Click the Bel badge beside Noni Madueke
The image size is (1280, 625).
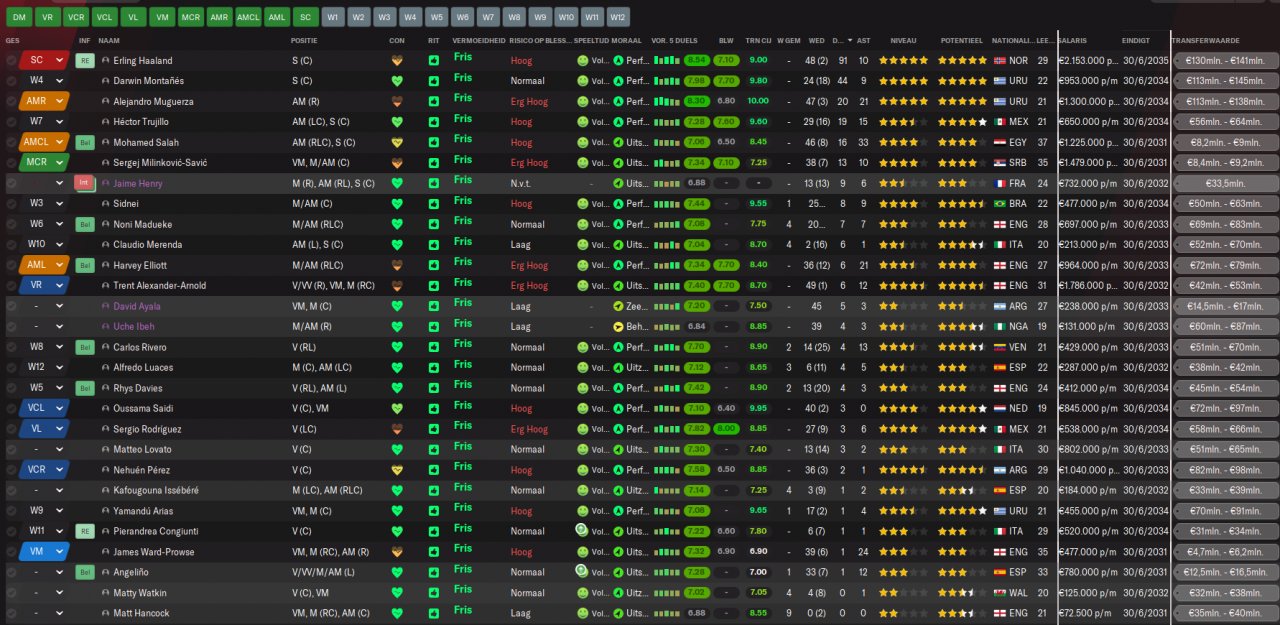click(x=84, y=224)
